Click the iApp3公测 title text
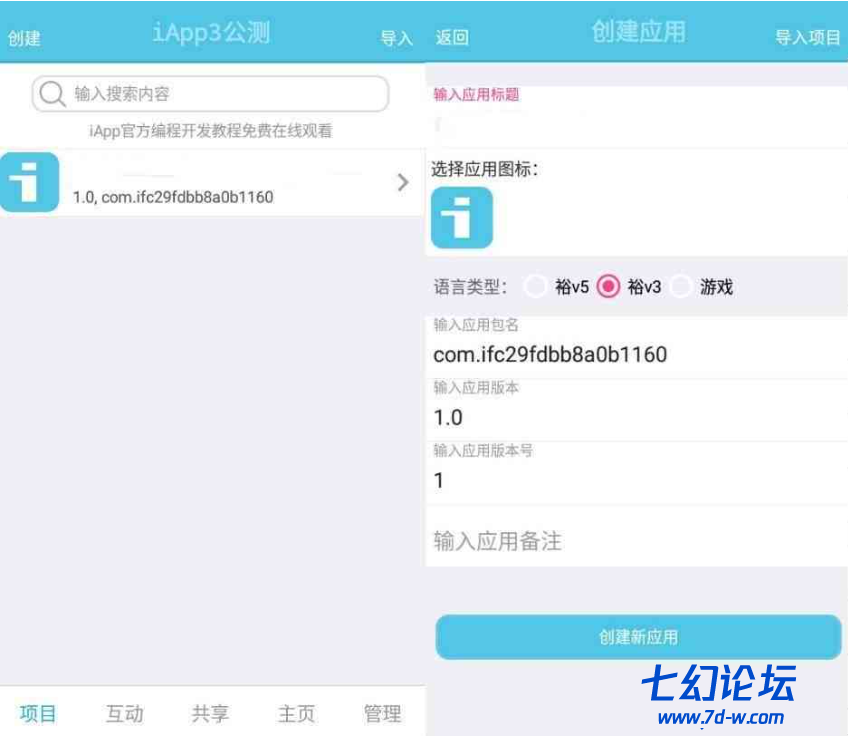Viewport: 848px width, 738px height. pos(211,33)
